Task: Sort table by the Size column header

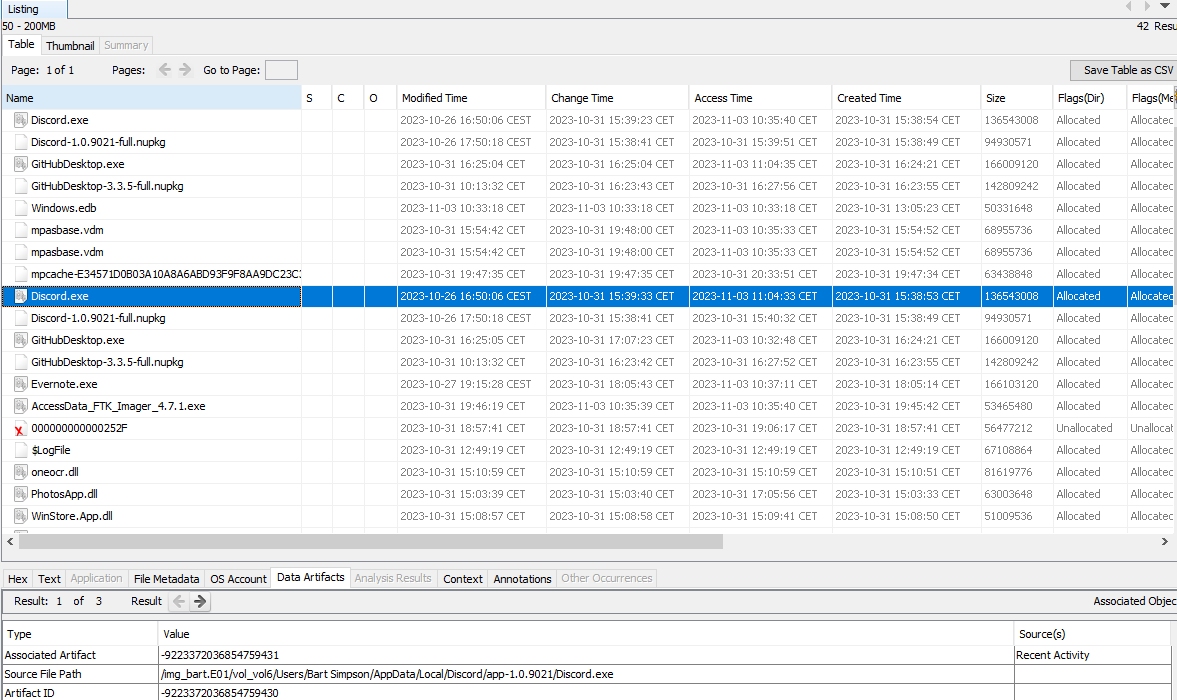Action: (1015, 98)
